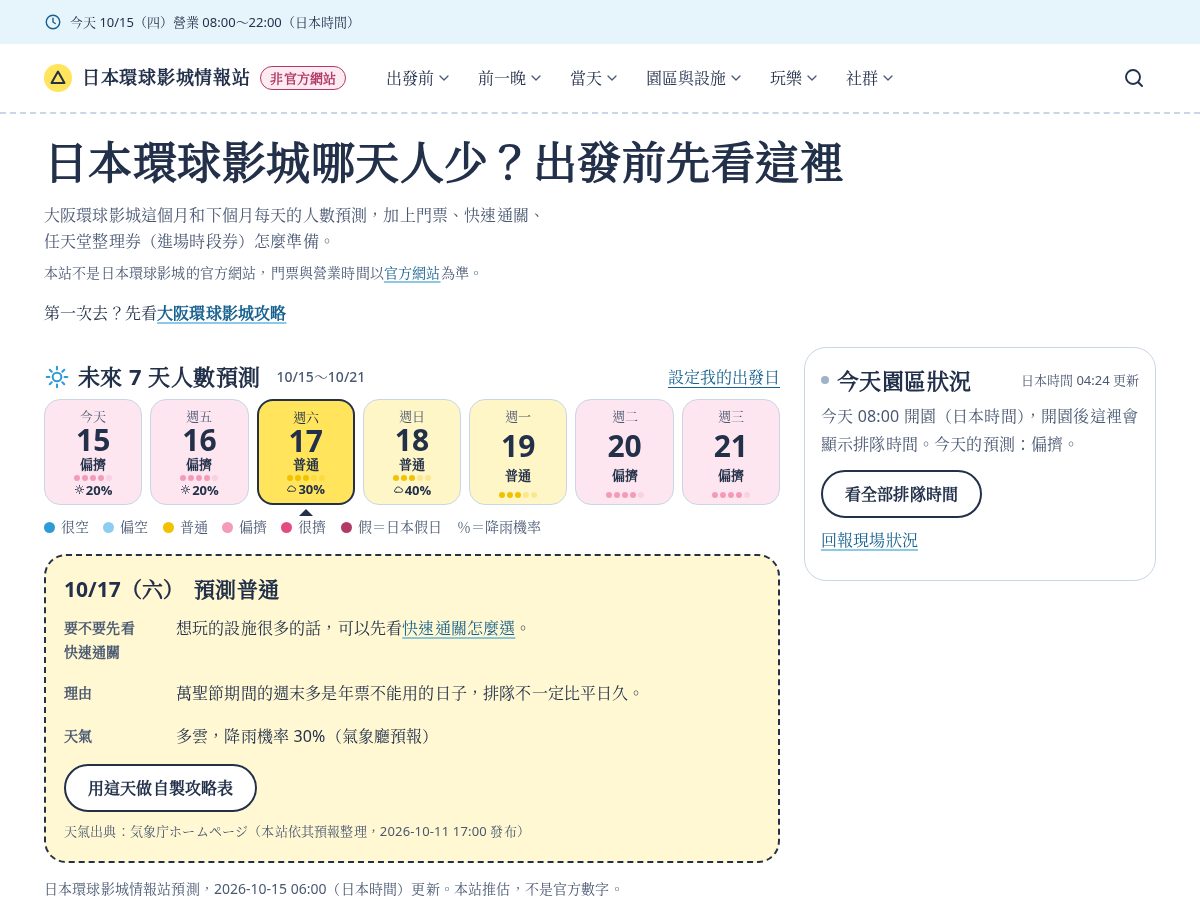Screen dimensions: 1200x900
Task: Click the sunny weather icon on the 15 card
Action: click(79, 490)
